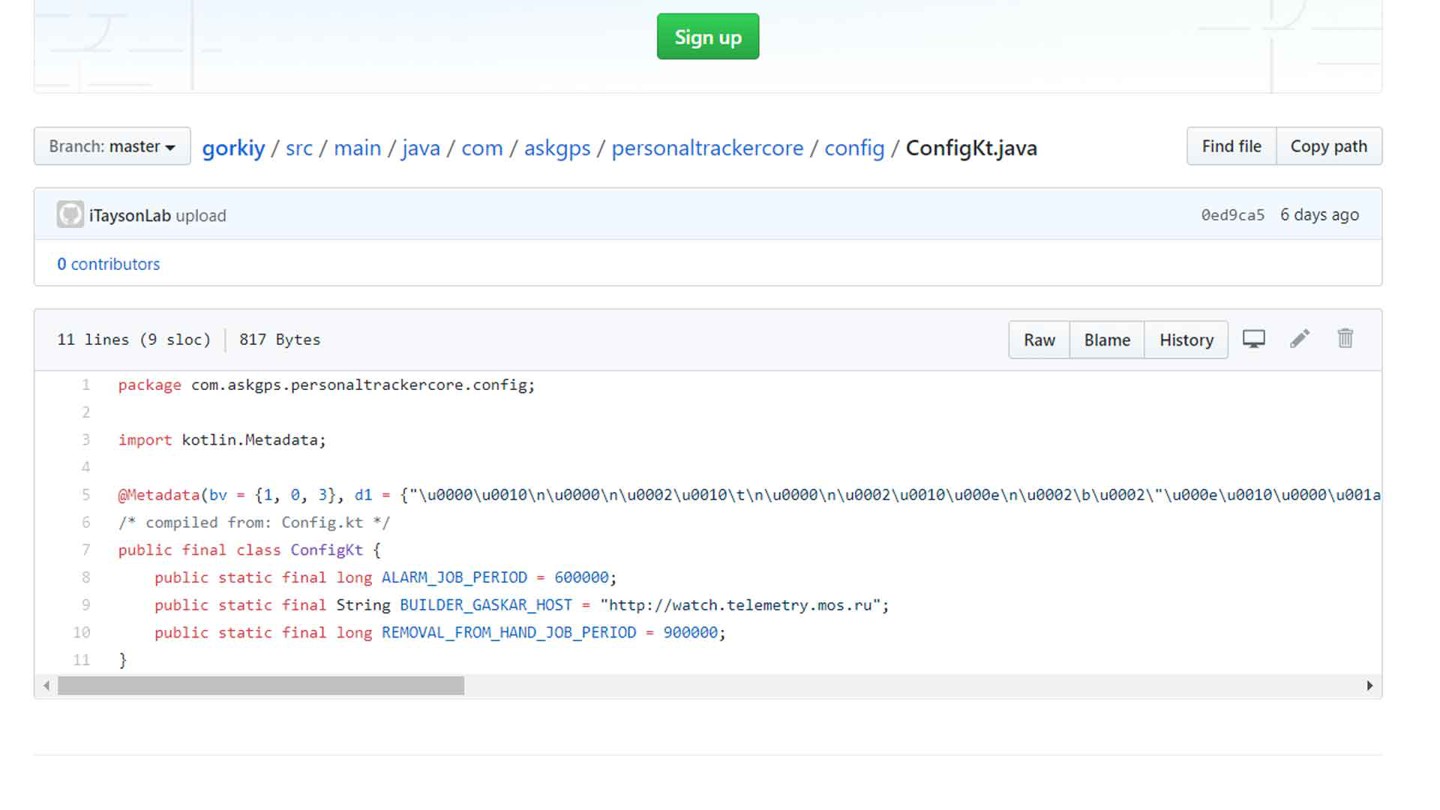Image resolution: width=1440 pixels, height=810 pixels.
Task: Open the config folder breadcrumb
Action: coord(854,148)
